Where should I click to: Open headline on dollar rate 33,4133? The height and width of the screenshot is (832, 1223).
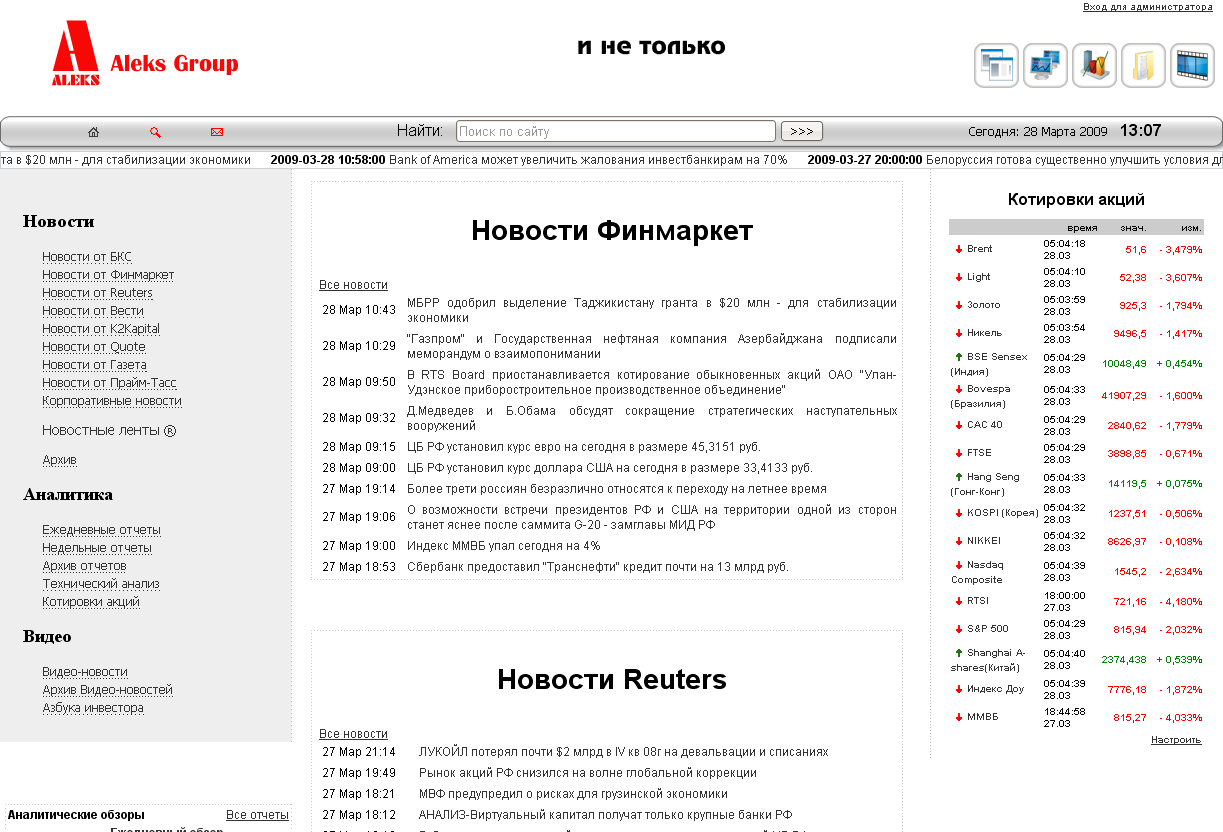click(x=610, y=468)
